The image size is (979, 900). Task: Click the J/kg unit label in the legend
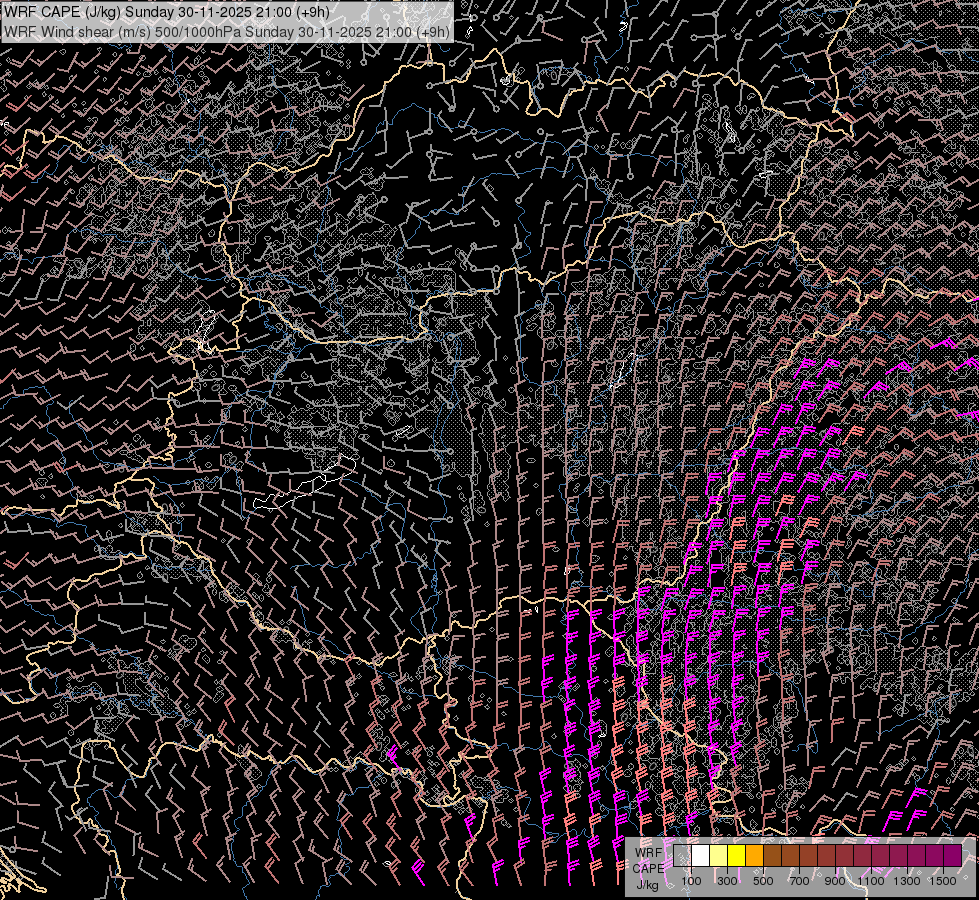pyautogui.click(x=648, y=884)
